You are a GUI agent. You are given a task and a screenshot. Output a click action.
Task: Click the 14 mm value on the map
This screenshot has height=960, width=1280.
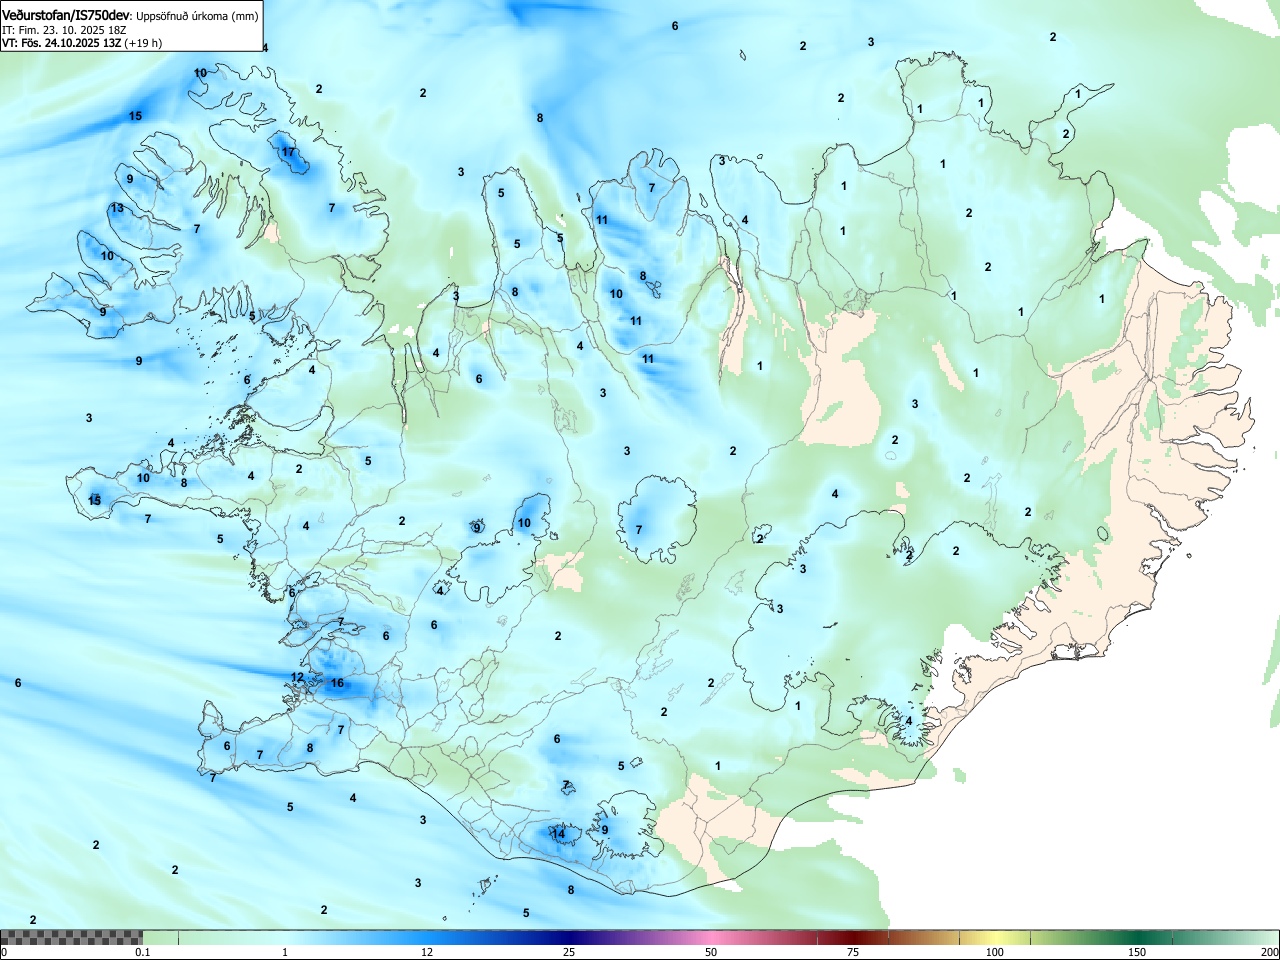click(x=559, y=834)
